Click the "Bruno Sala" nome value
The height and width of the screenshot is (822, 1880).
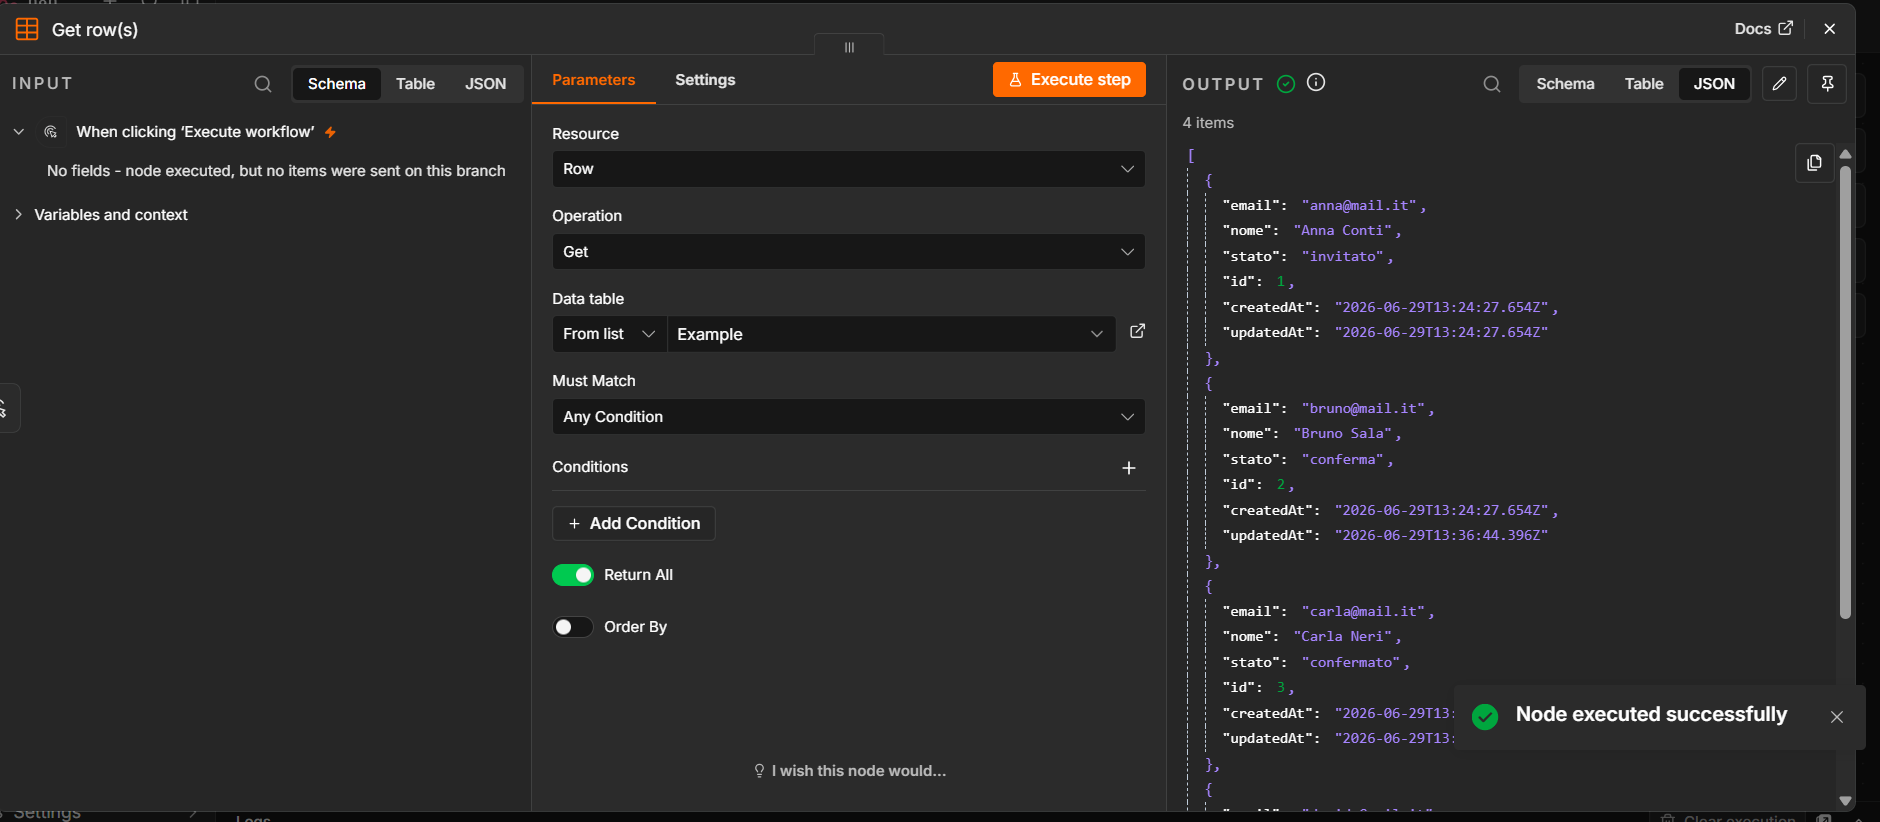[1342, 433]
